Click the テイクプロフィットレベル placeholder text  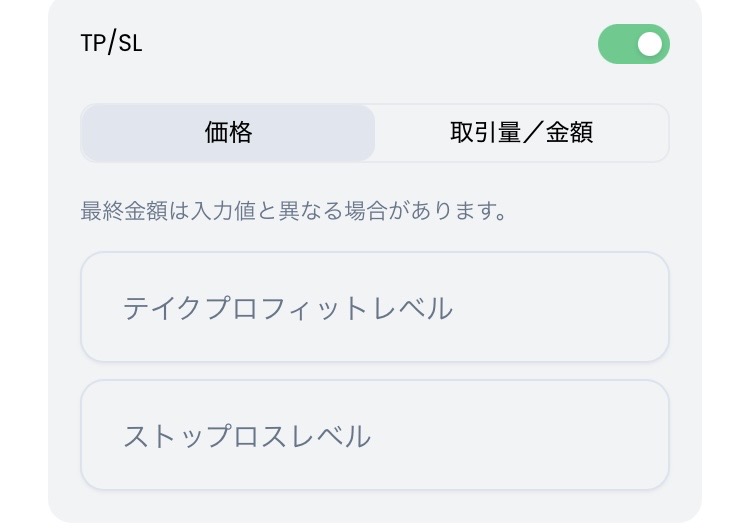[x=288, y=308]
